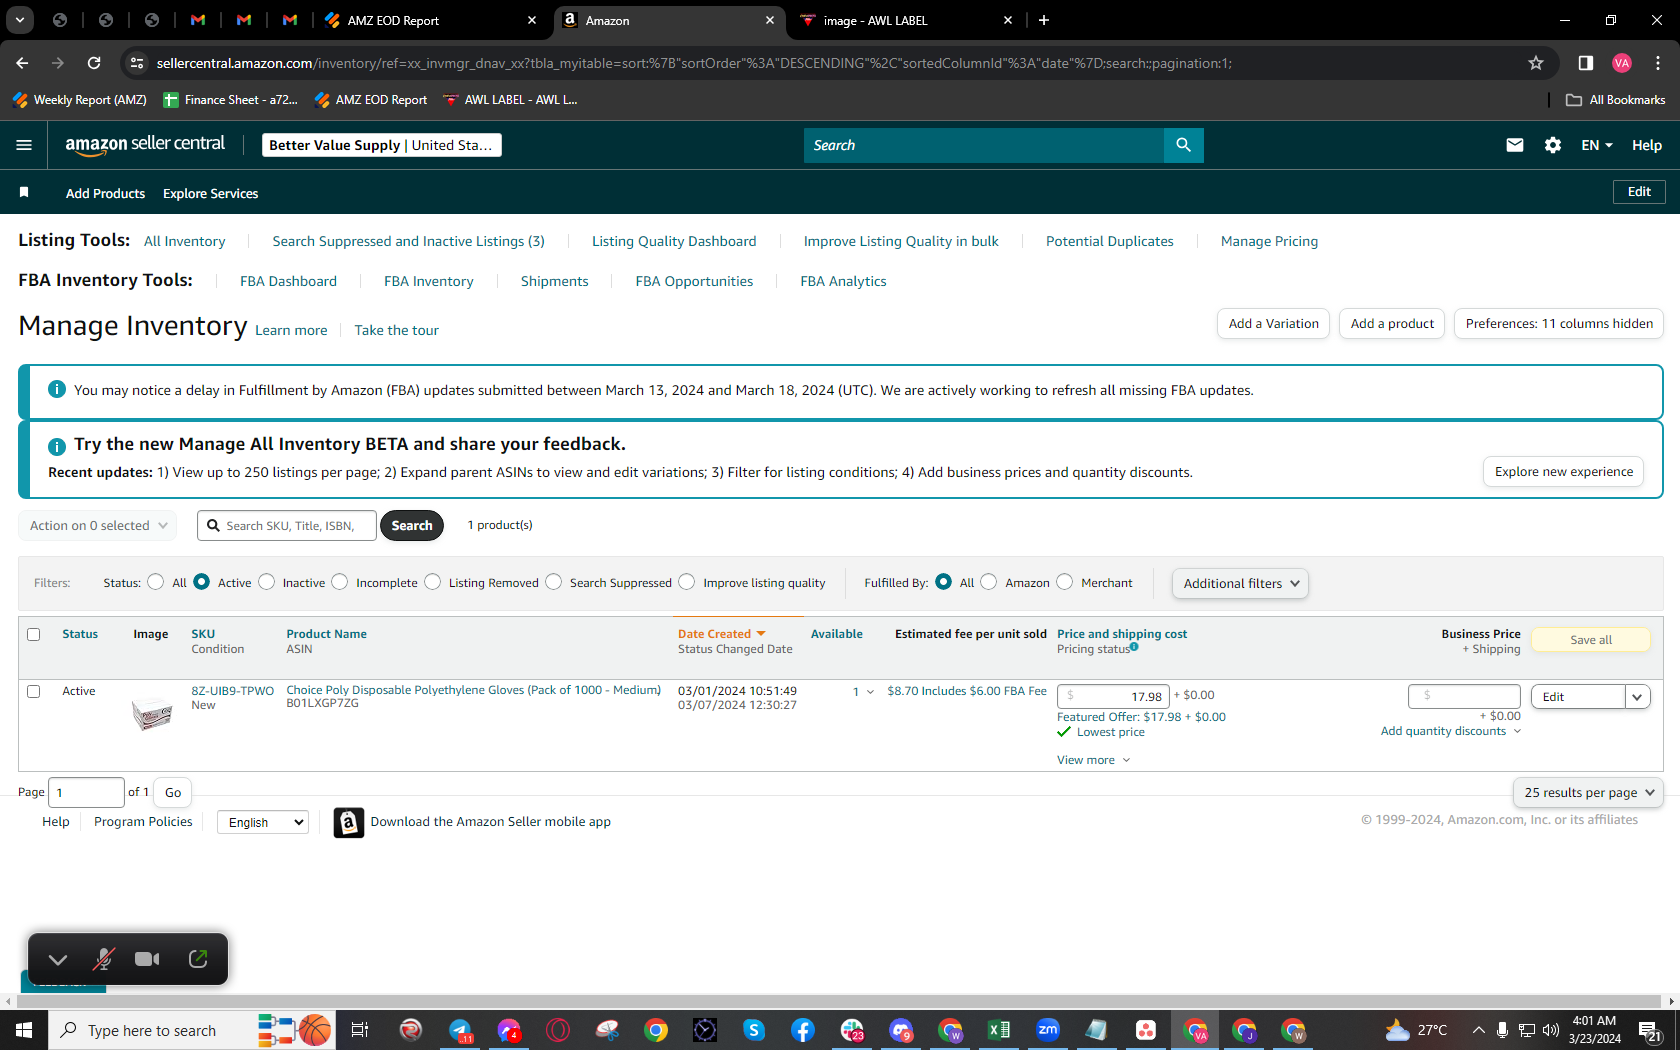1680x1050 pixels.
Task: Change the 25 results per page dropdown
Action: point(1588,792)
